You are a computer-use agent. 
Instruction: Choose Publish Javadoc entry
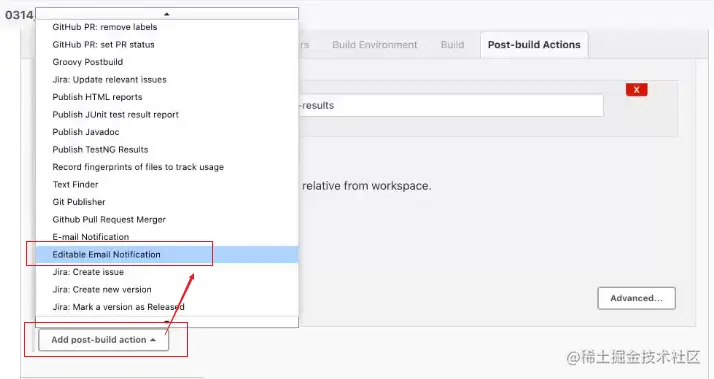(167, 132)
